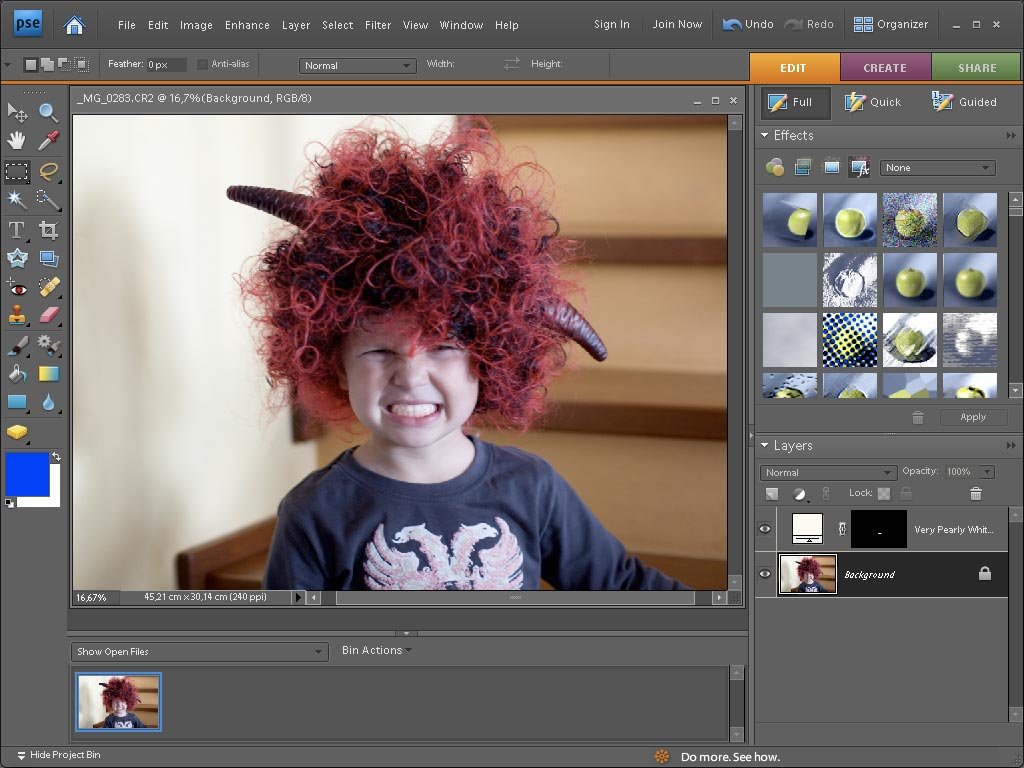Open the Enhance menu
Viewport: 1024px width, 768px height.
point(247,24)
